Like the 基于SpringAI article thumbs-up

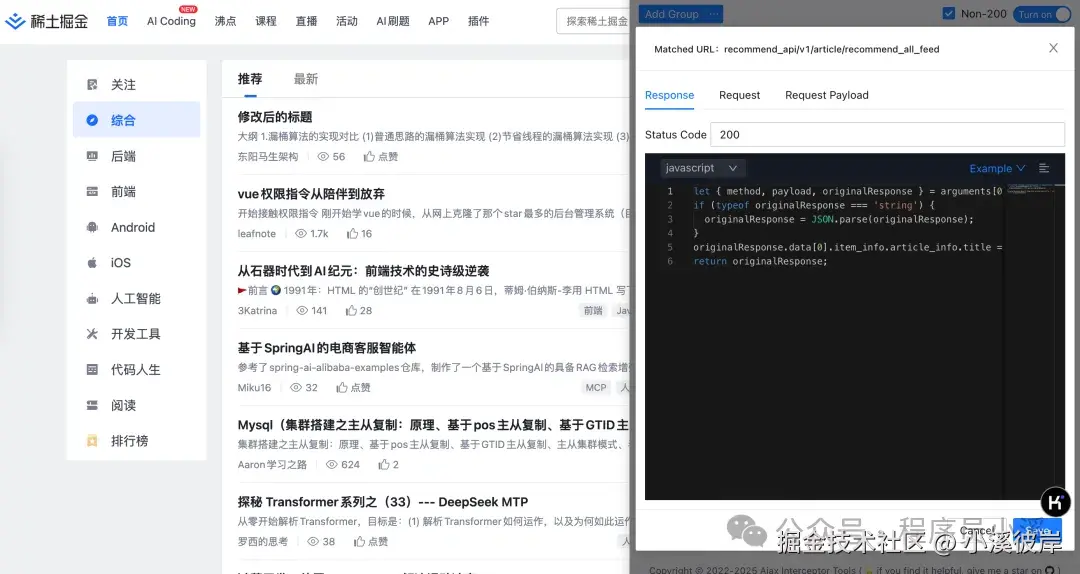click(342, 387)
